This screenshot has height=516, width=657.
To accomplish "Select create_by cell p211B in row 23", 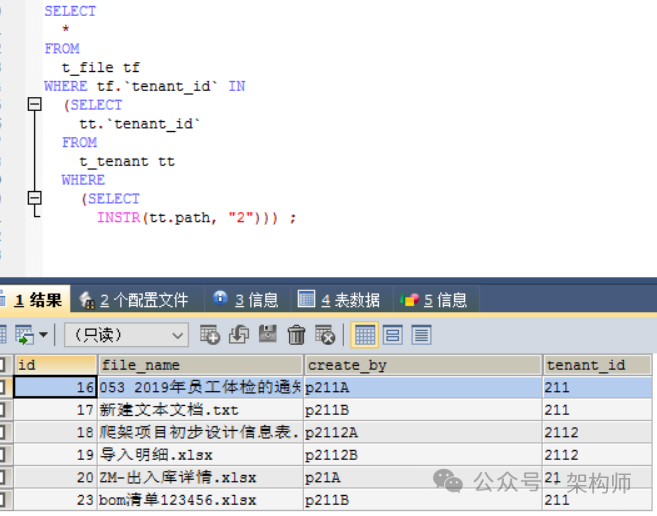I will click(x=423, y=500).
